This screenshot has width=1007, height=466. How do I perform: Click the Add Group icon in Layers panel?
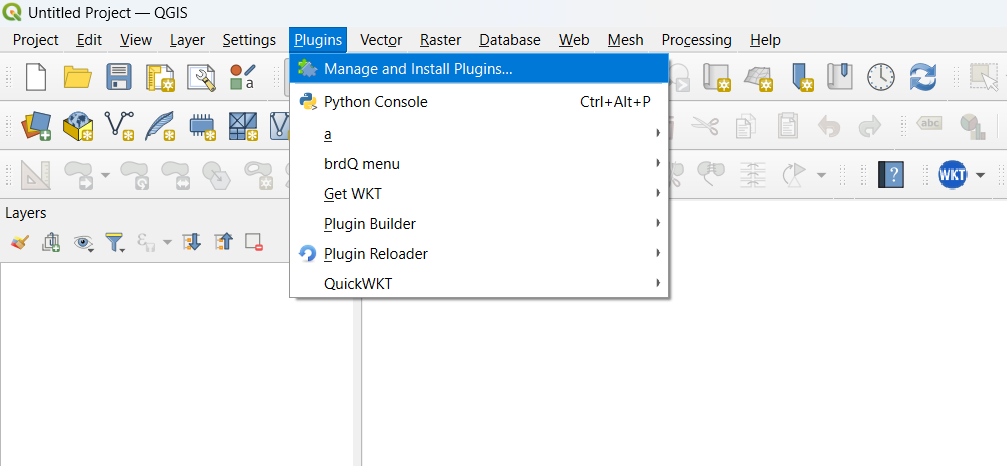[x=51, y=242]
